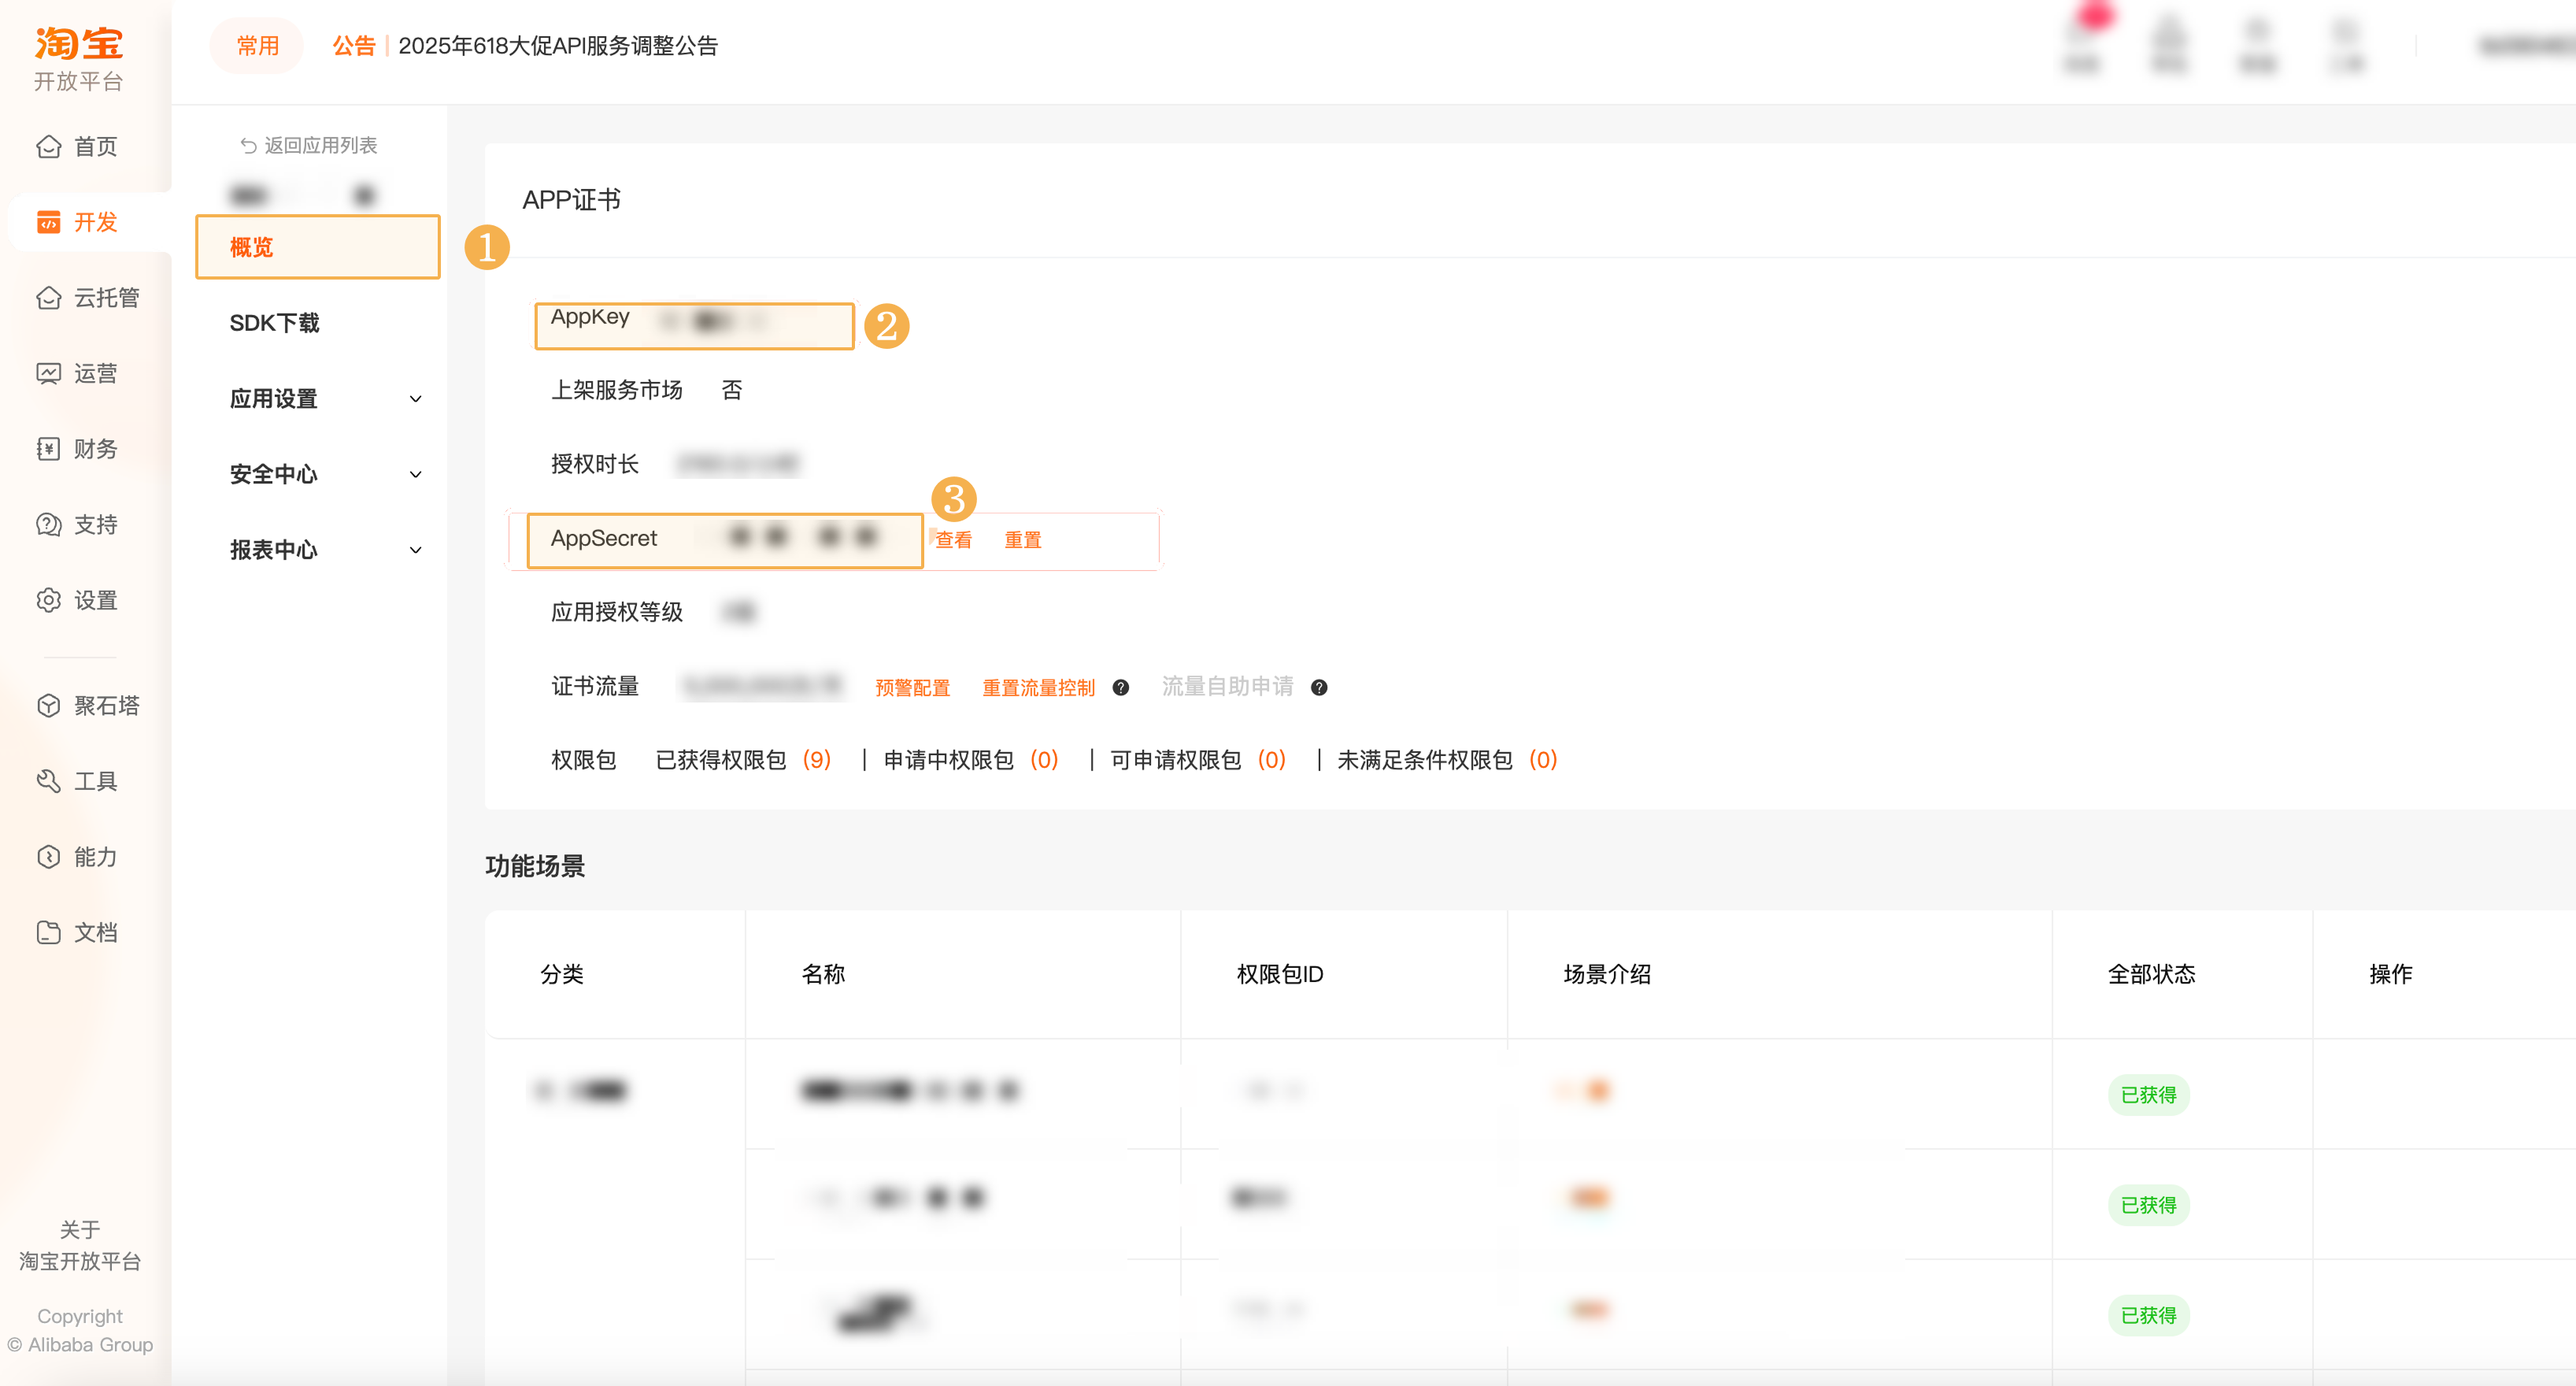The image size is (2576, 1386).
Task: Open 可申请权限包 (0) list
Action: tap(1198, 760)
